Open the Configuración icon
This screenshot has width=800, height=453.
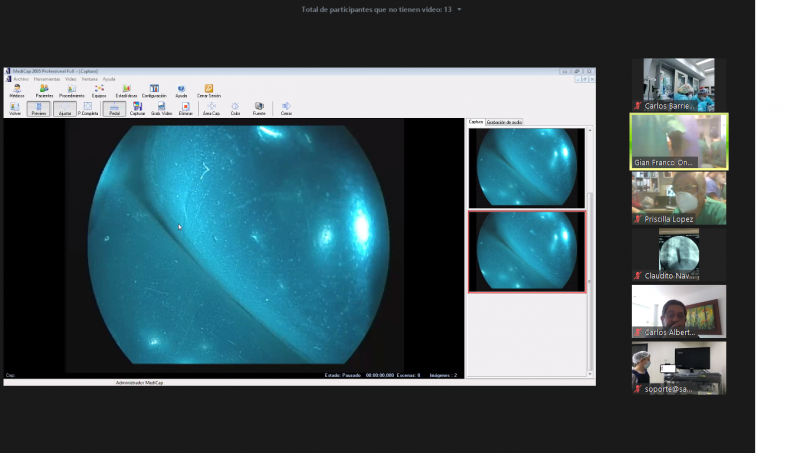pos(154,90)
